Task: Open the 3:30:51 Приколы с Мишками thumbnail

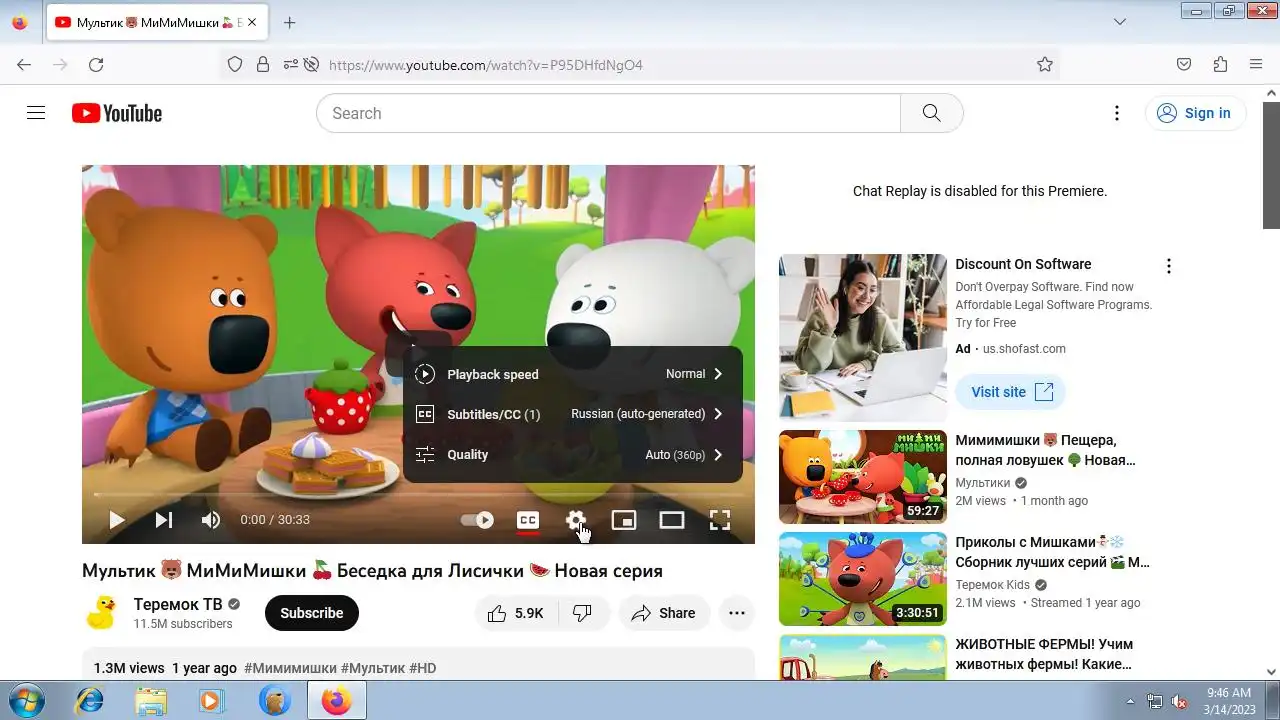Action: tap(863, 579)
